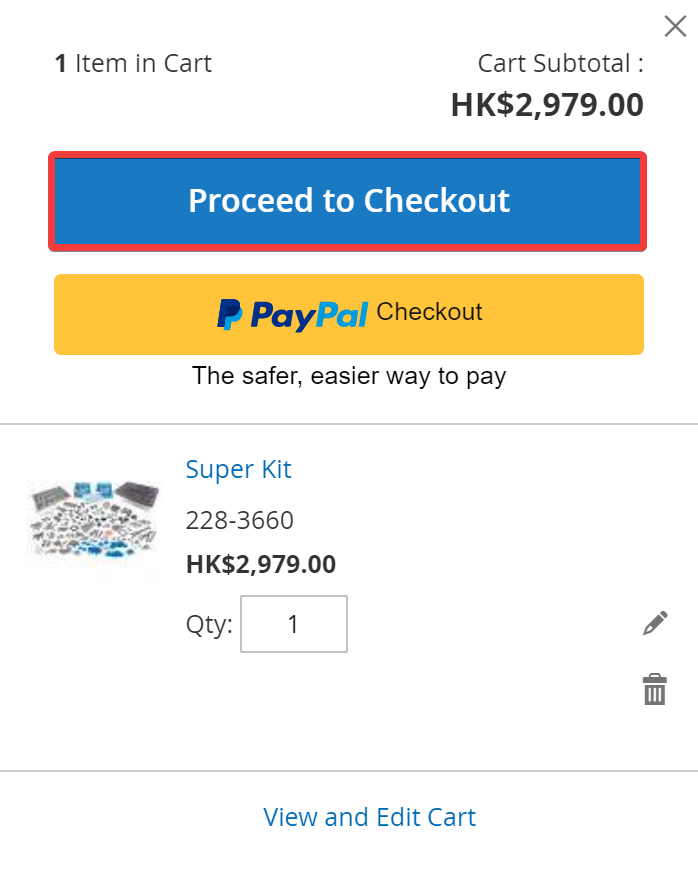Image resolution: width=698 pixels, height=880 pixels.
Task: Select the PayPal logo icon
Action: tap(231, 314)
